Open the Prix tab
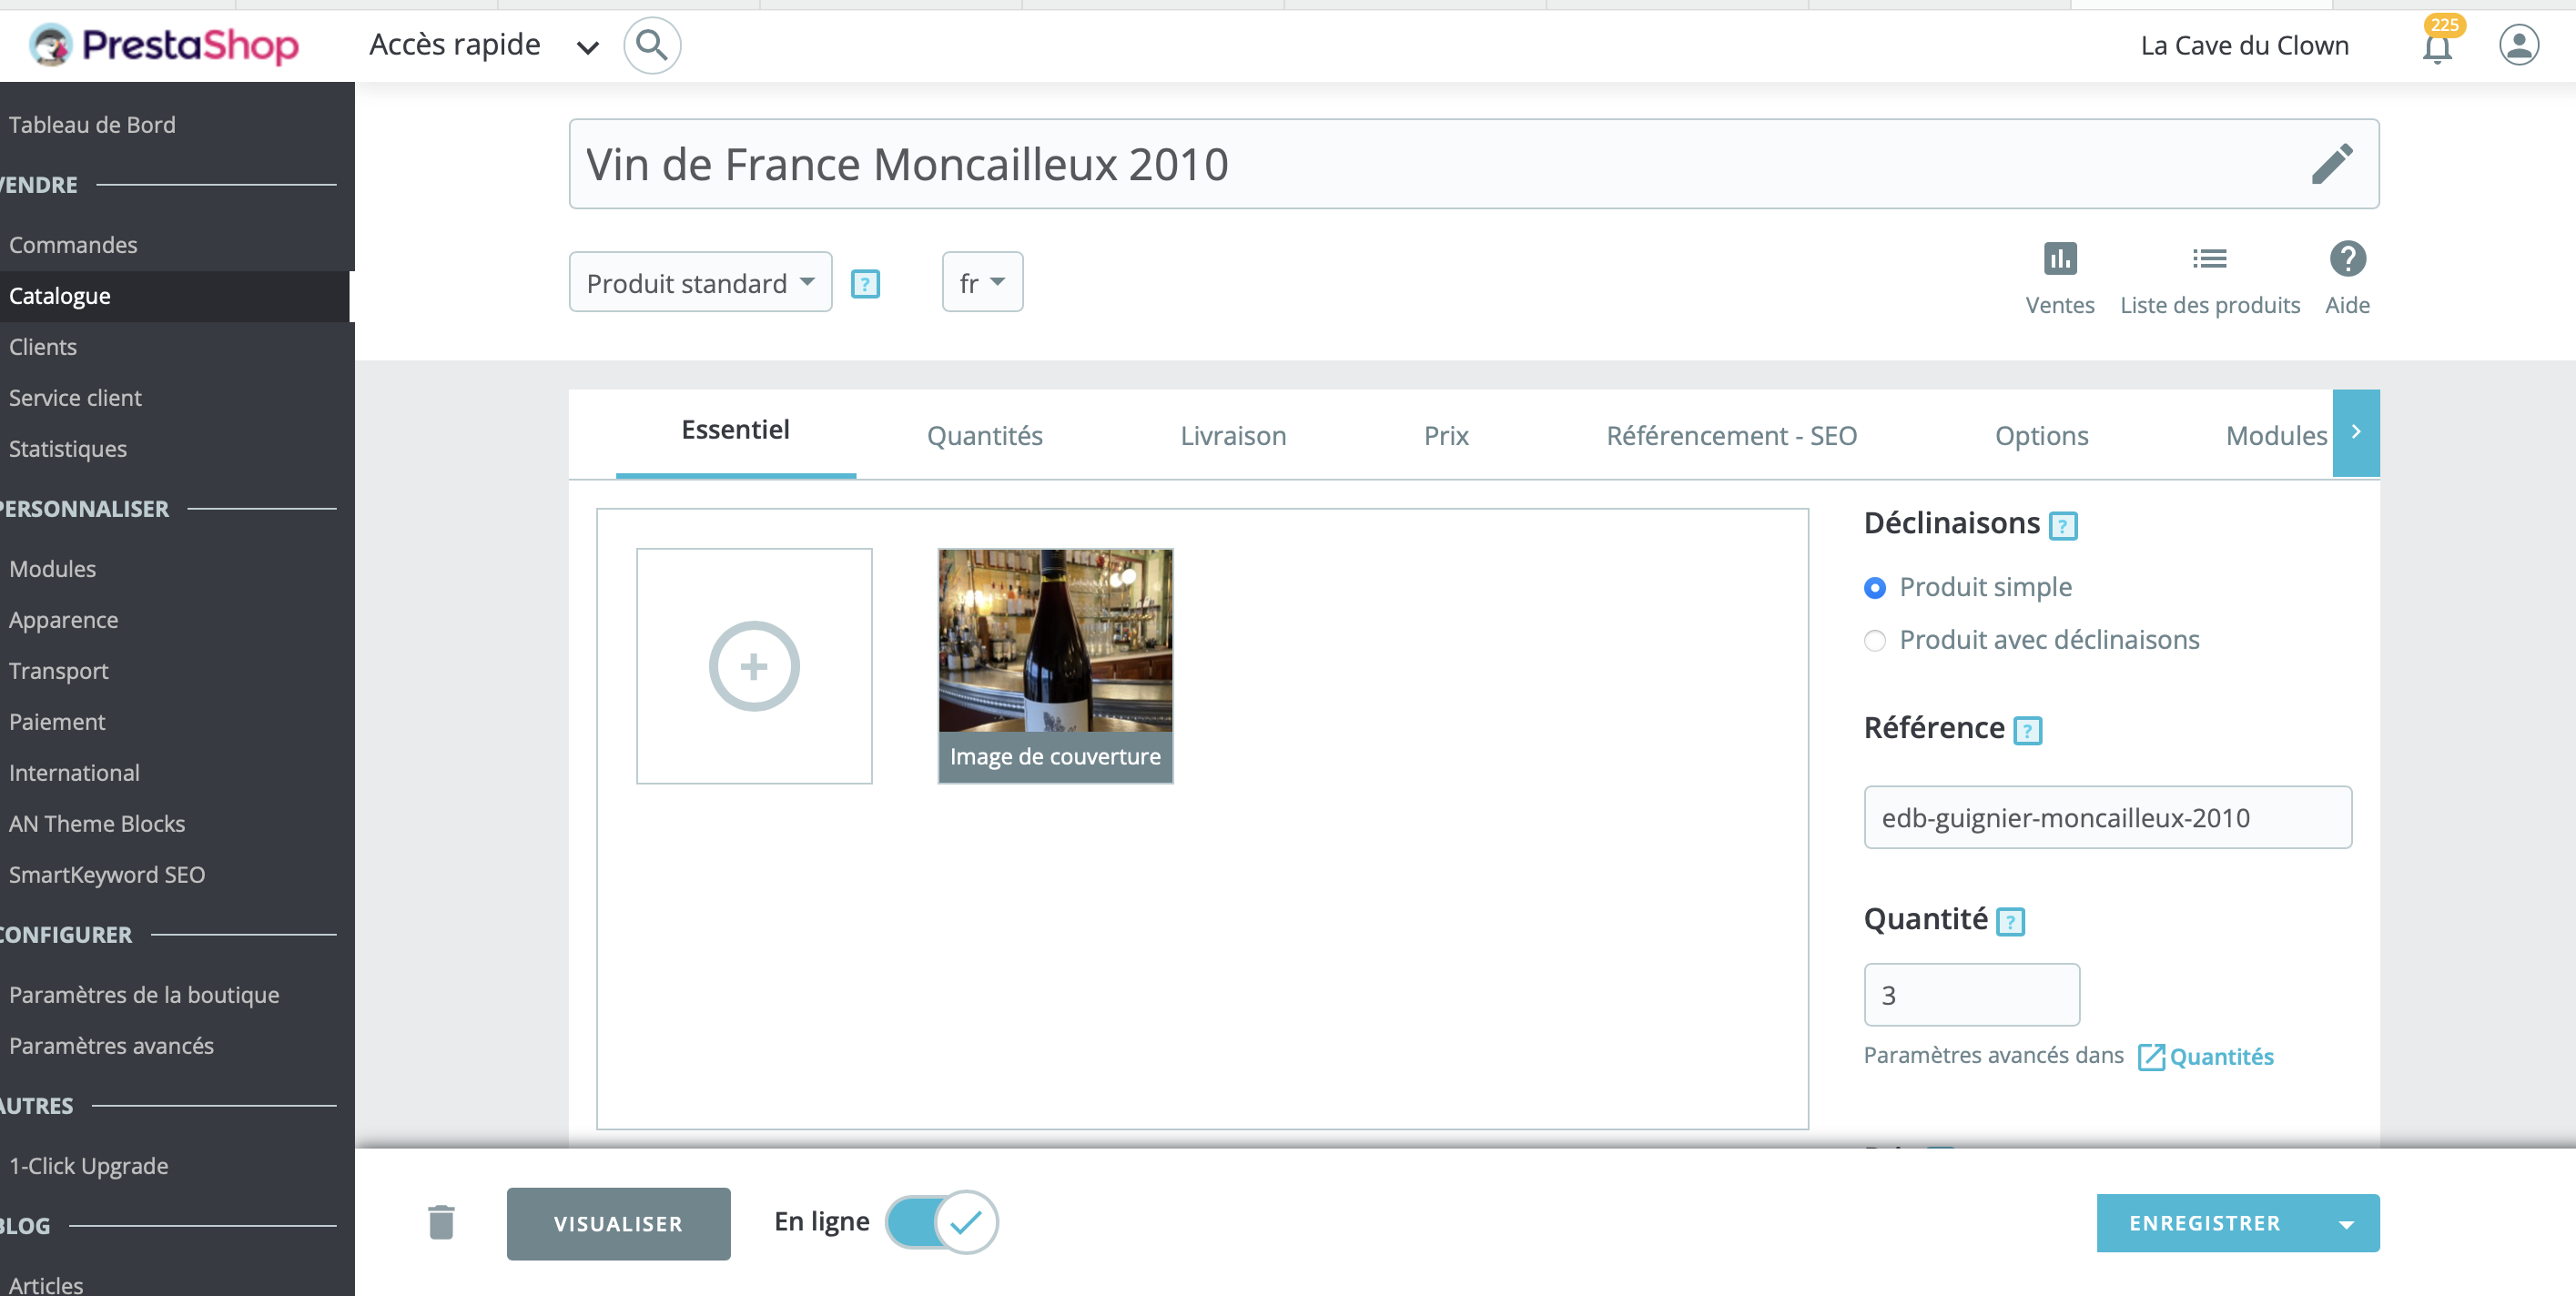The width and height of the screenshot is (2576, 1296). (1445, 435)
